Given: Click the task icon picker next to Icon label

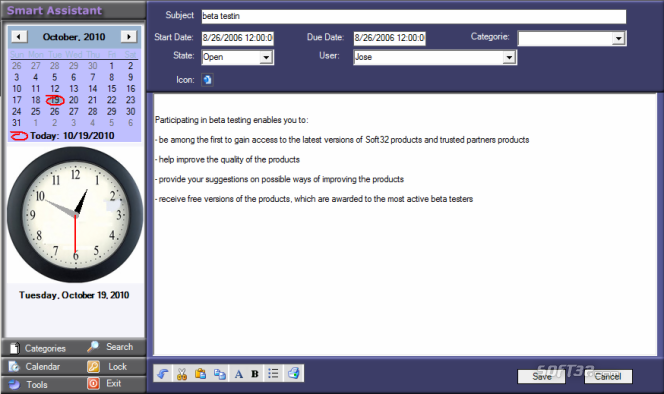Looking at the screenshot, I should (x=207, y=80).
